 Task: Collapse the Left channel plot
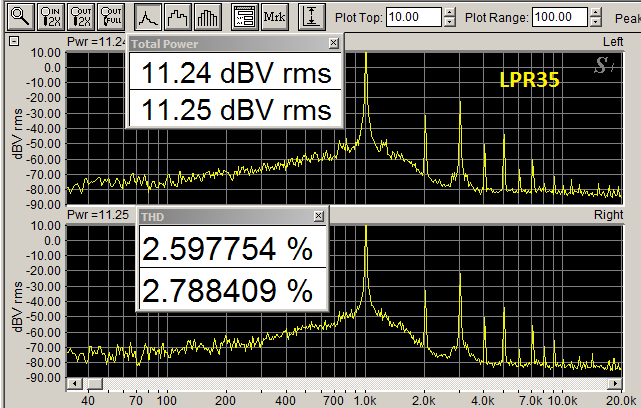[x=14, y=41]
